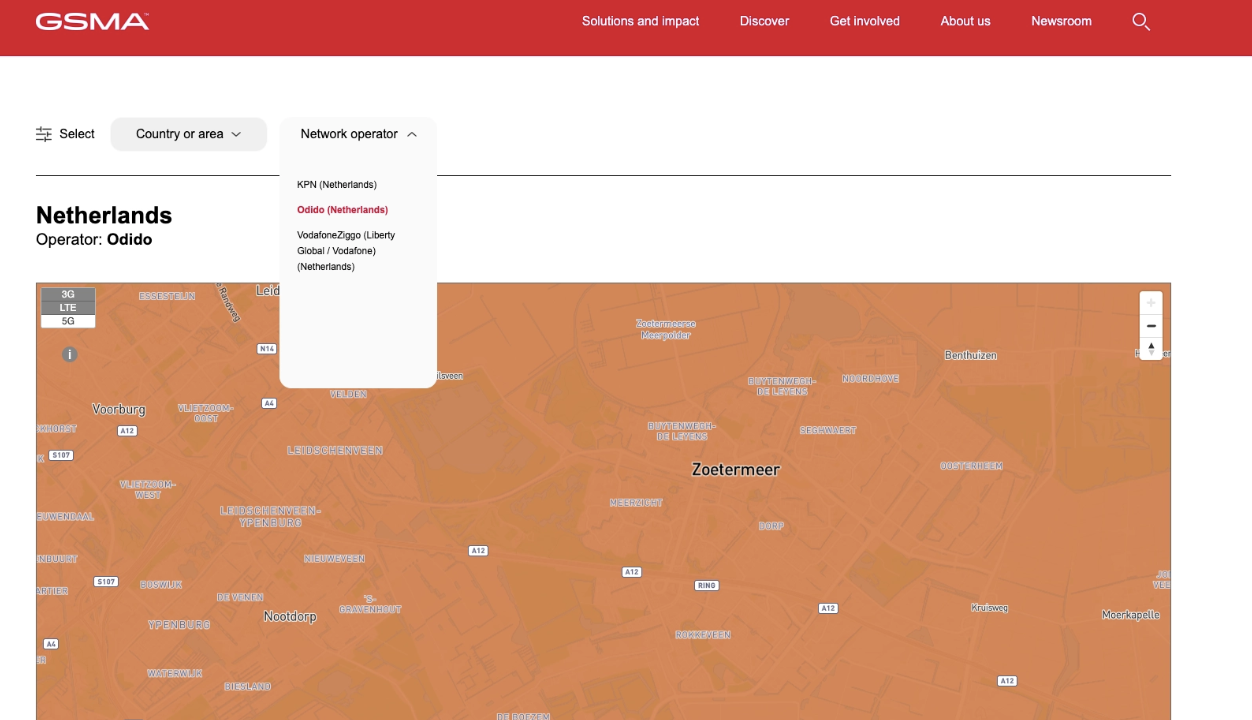Open the About us menu
Screen dimensions: 1252x720
coord(965,21)
